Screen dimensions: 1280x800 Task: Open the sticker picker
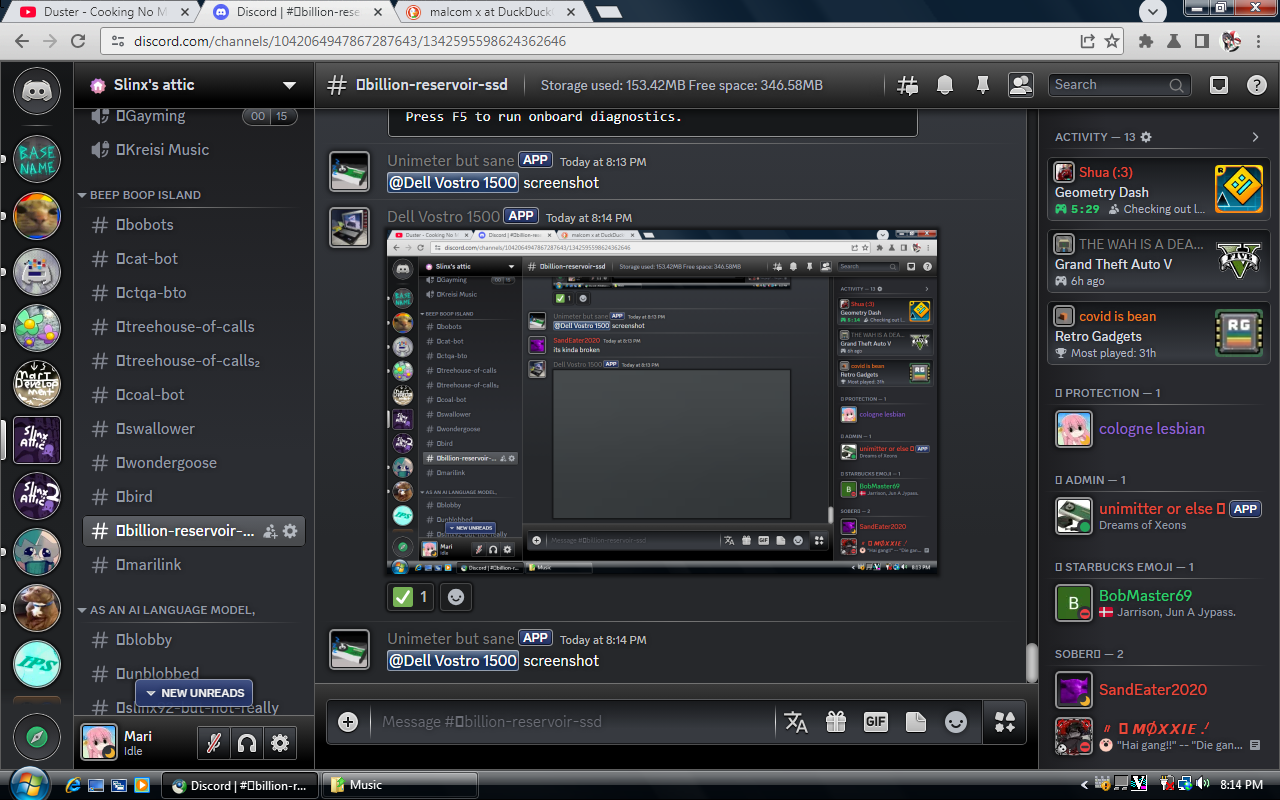pyautogui.click(x=915, y=721)
